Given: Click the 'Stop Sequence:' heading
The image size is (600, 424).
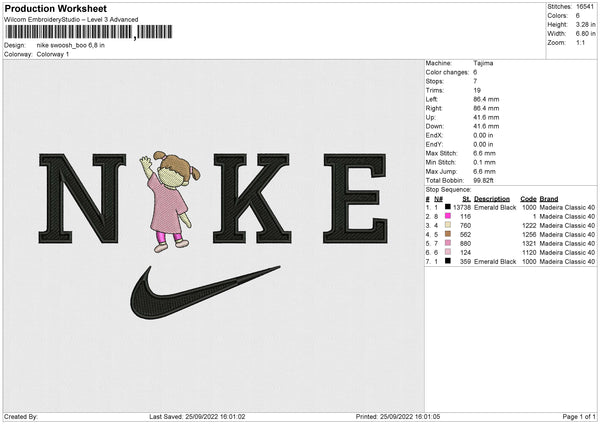Looking at the screenshot, I should pyautogui.click(x=448, y=189).
